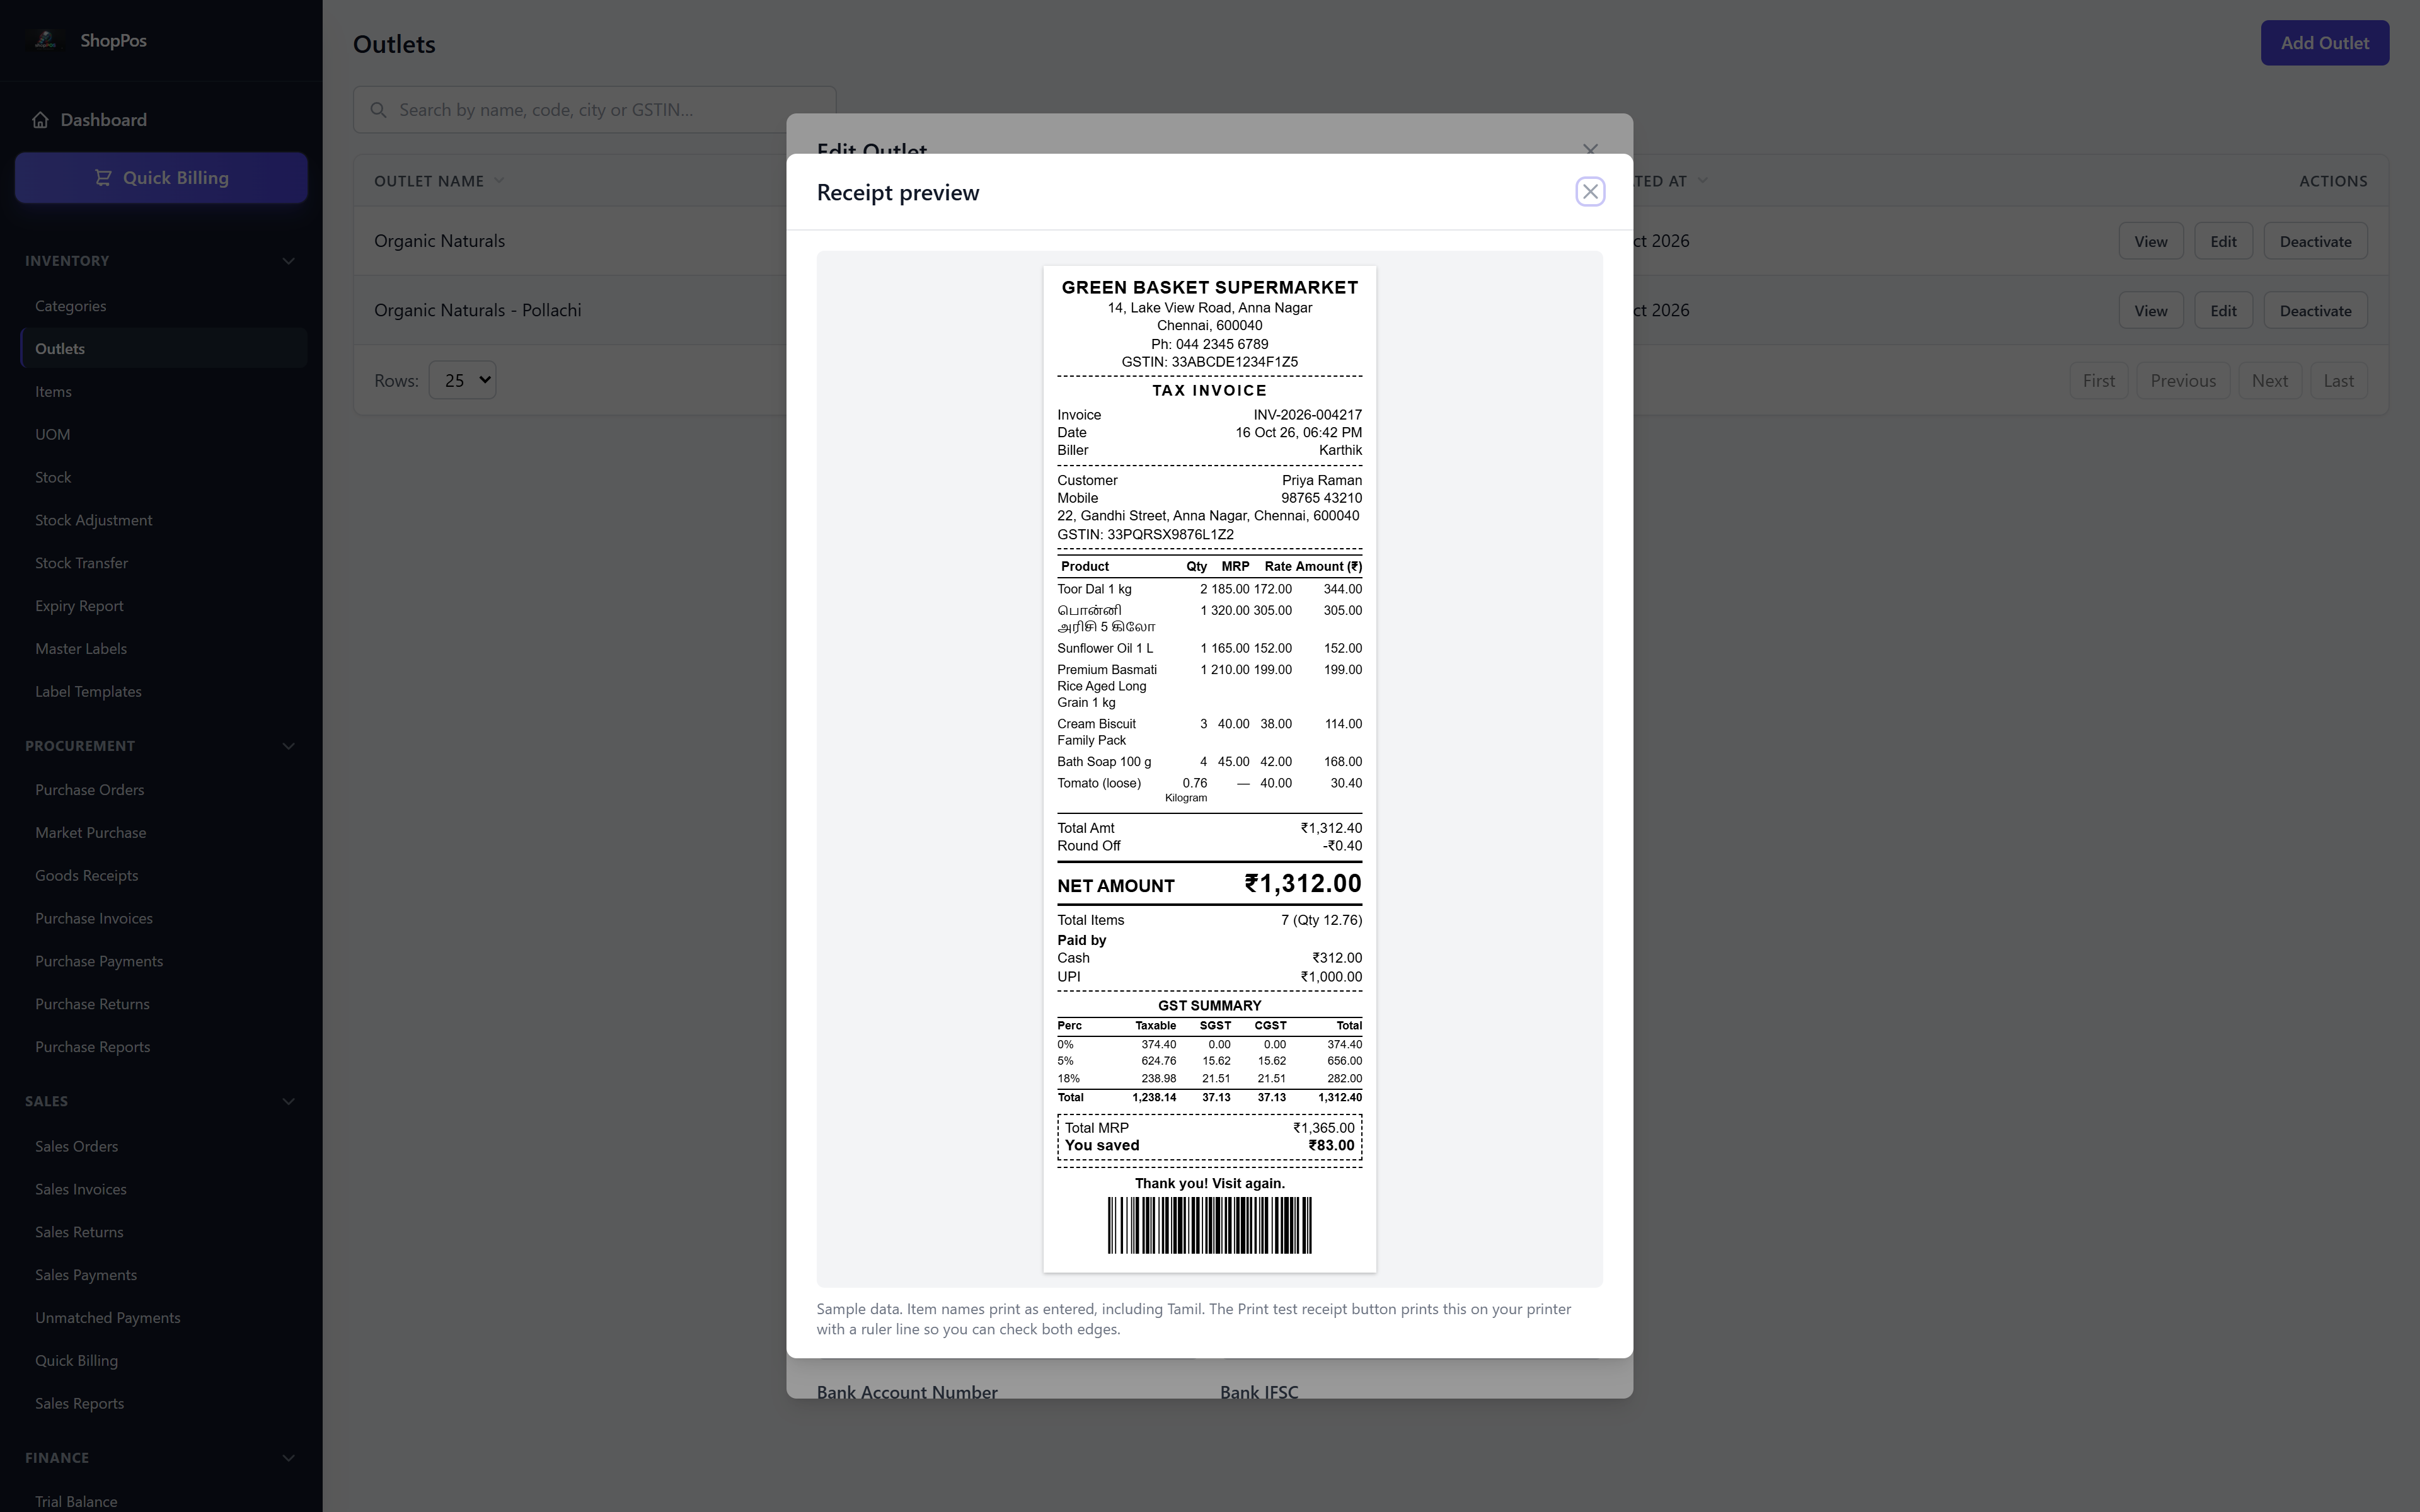Edit the Organic Naturals - Pollachi outlet
The width and height of the screenshot is (2420, 1512).
click(x=2223, y=311)
